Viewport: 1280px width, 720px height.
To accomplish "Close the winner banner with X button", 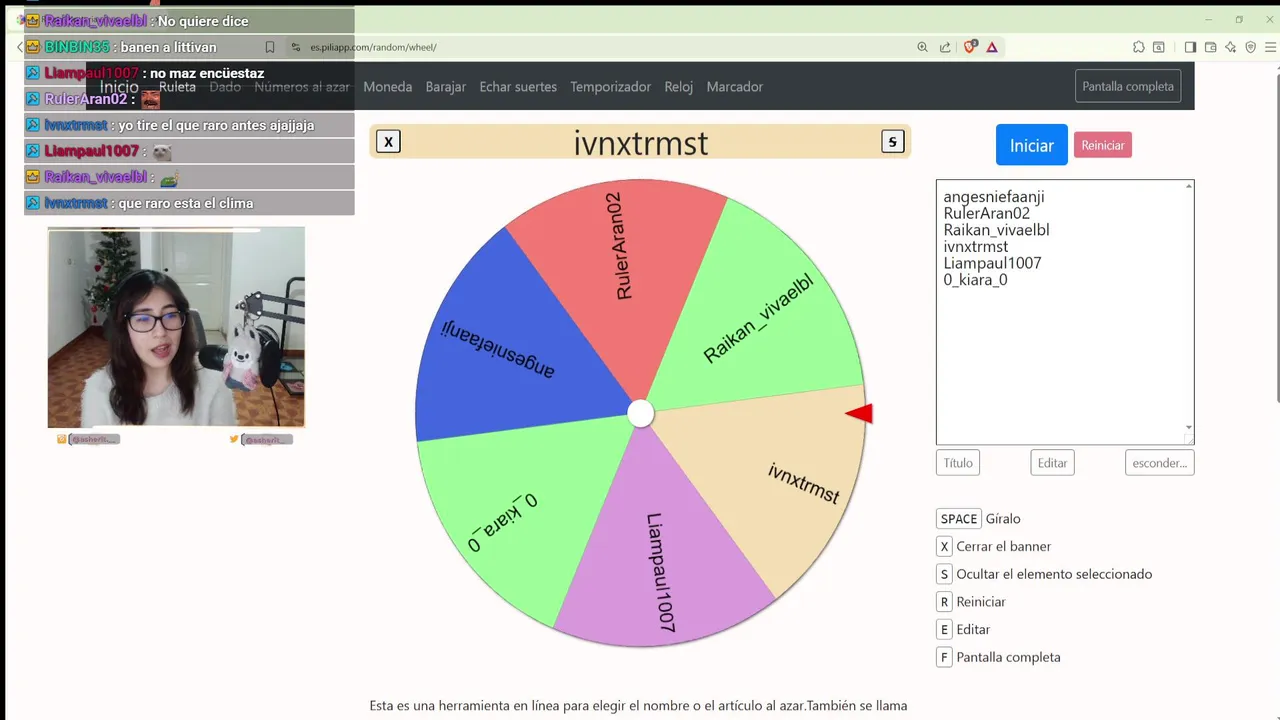I will 388,142.
